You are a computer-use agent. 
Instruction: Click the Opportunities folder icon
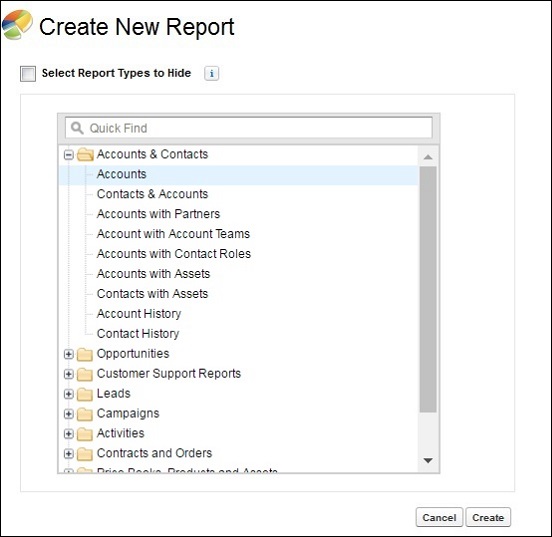85,354
